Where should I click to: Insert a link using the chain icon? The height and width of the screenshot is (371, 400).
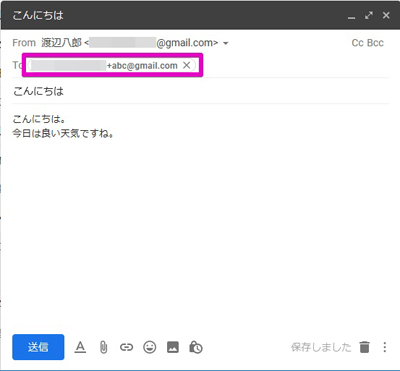pyautogui.click(x=126, y=347)
